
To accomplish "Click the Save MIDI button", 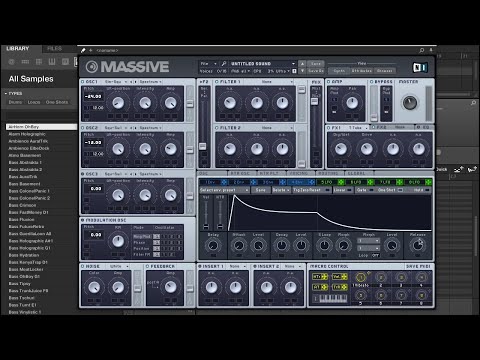I will click(418, 266).
